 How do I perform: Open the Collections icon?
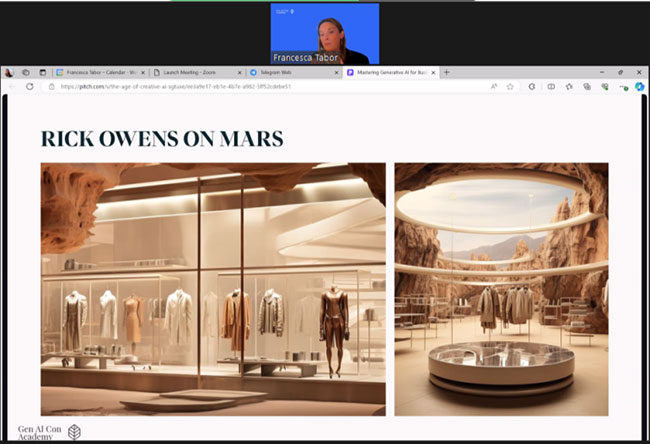[587, 87]
